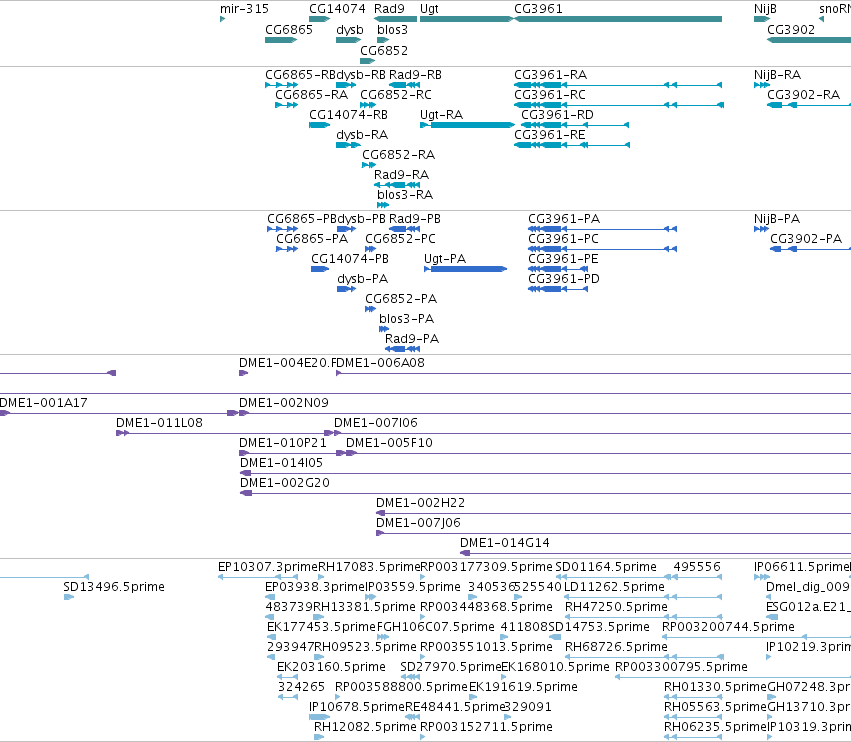Click EST LD11262.5prime
Image resolution: width=851 pixels, height=742 pixels.
pyautogui.click(x=614, y=587)
